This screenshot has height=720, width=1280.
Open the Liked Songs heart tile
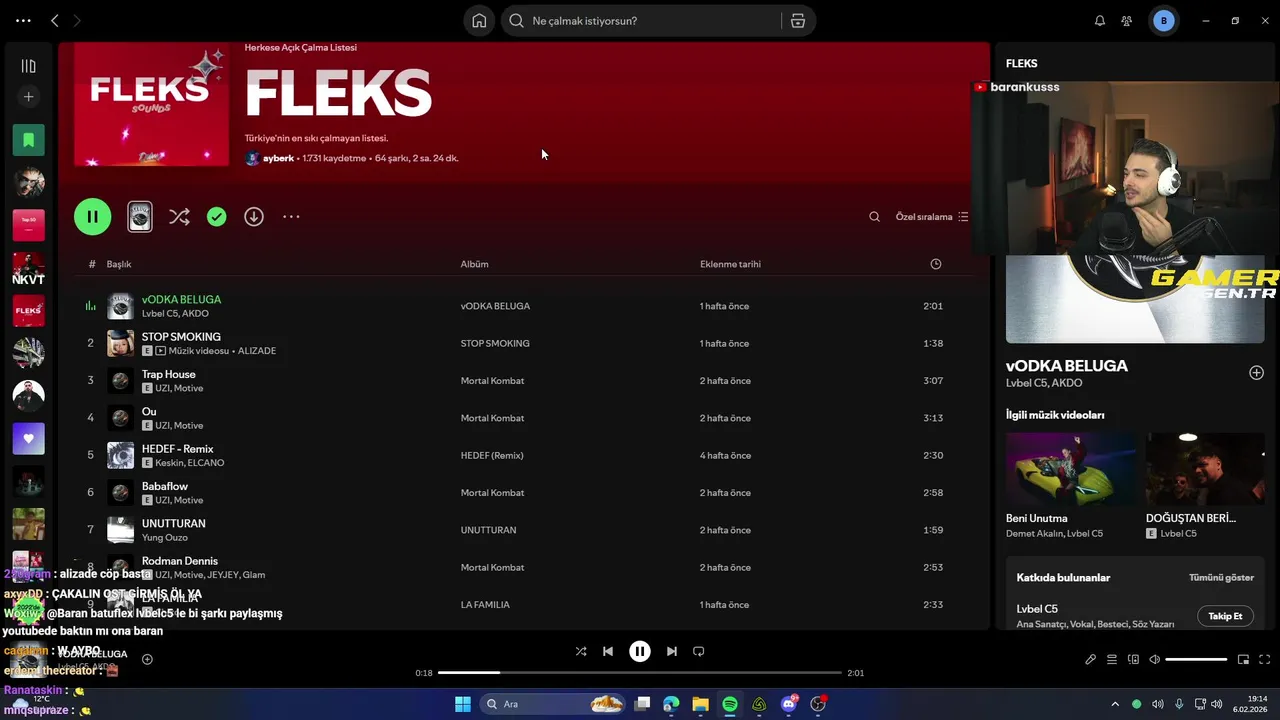(28, 438)
